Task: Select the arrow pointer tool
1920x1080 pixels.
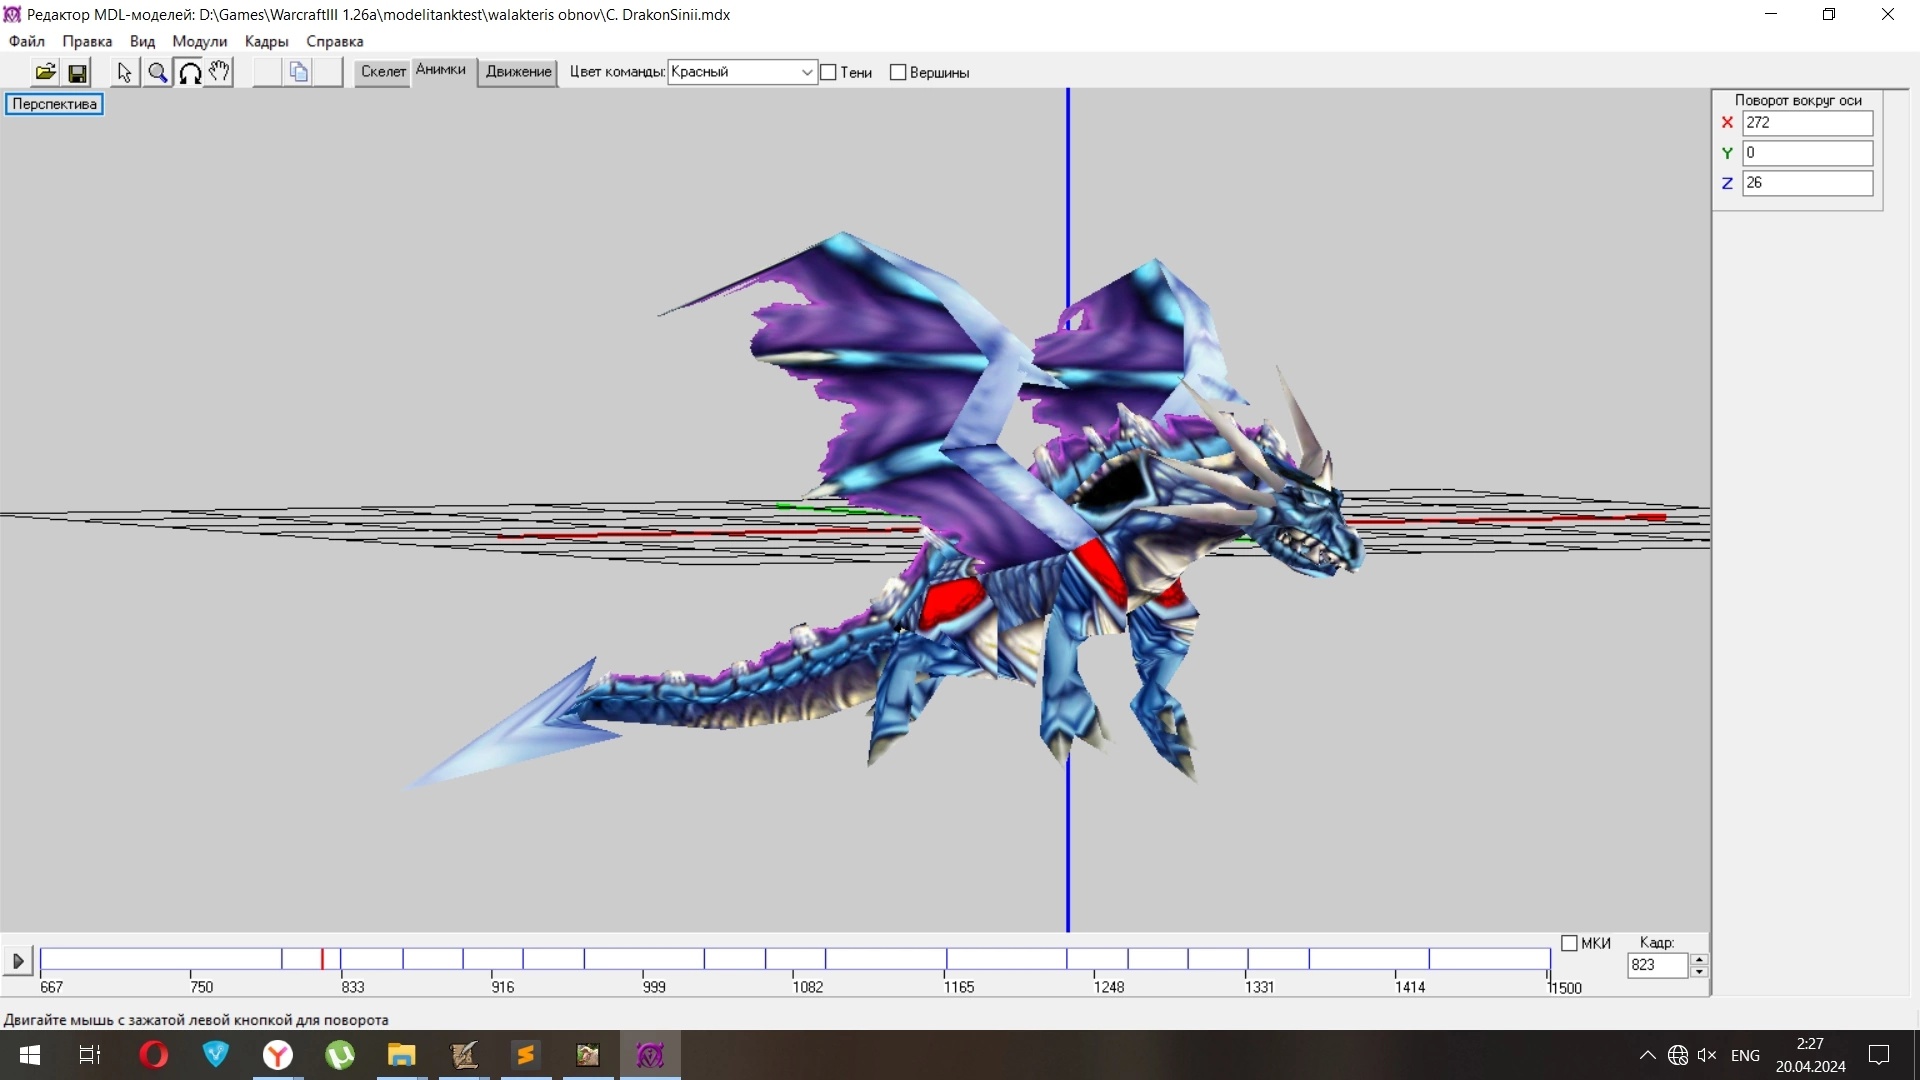Action: point(124,72)
